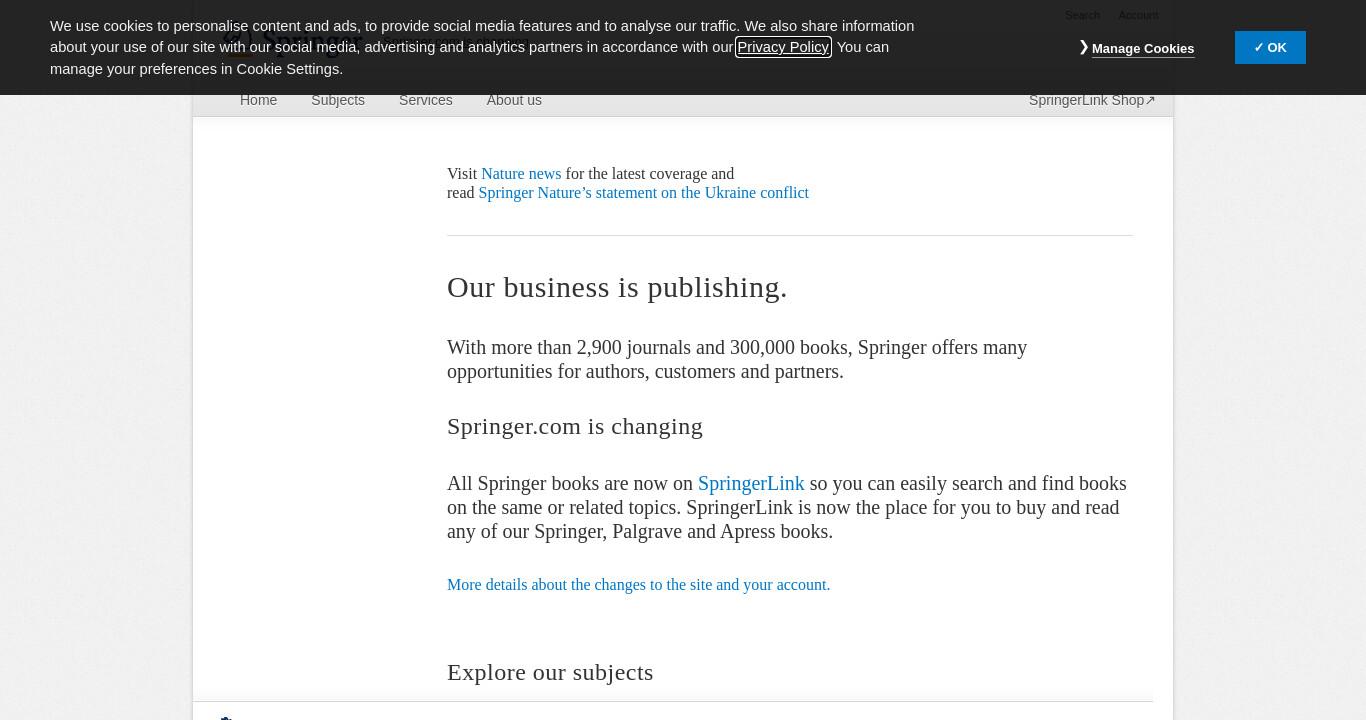The width and height of the screenshot is (1366, 720).
Task: Click the dimmed Search link at top
Action: click(x=1082, y=15)
